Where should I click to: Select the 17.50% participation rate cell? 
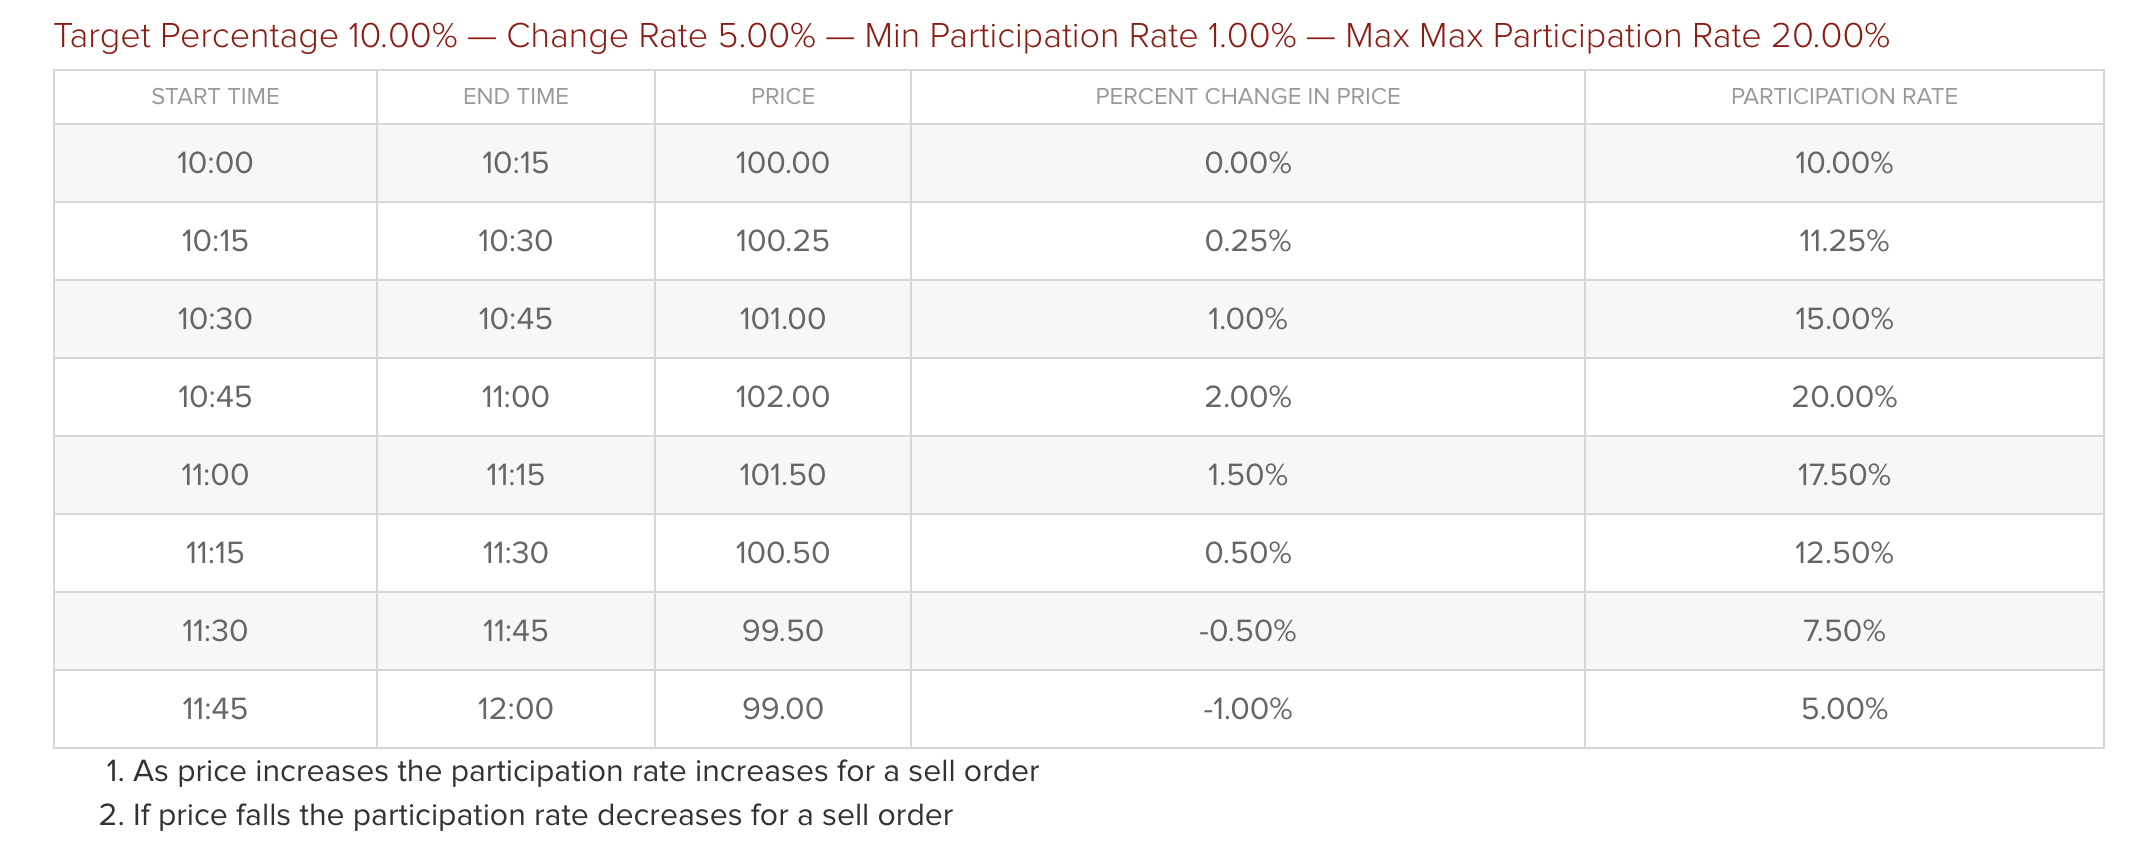[1843, 475]
